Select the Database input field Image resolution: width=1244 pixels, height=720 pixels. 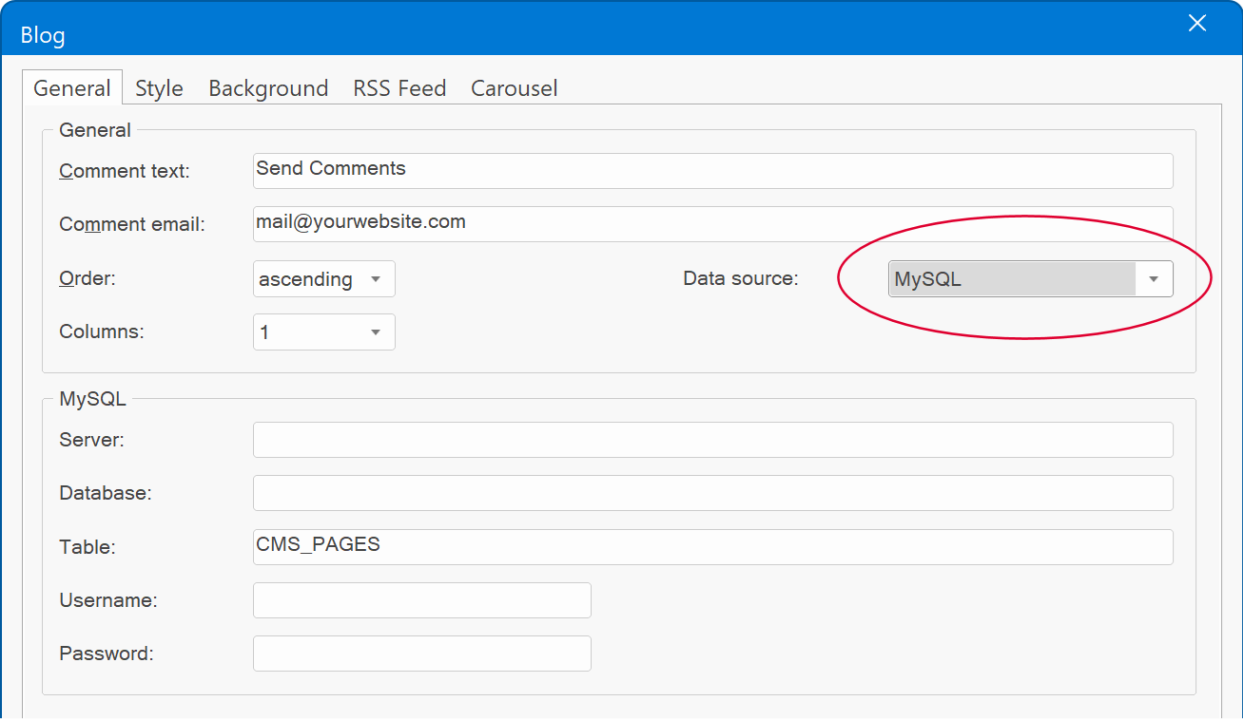pos(712,493)
